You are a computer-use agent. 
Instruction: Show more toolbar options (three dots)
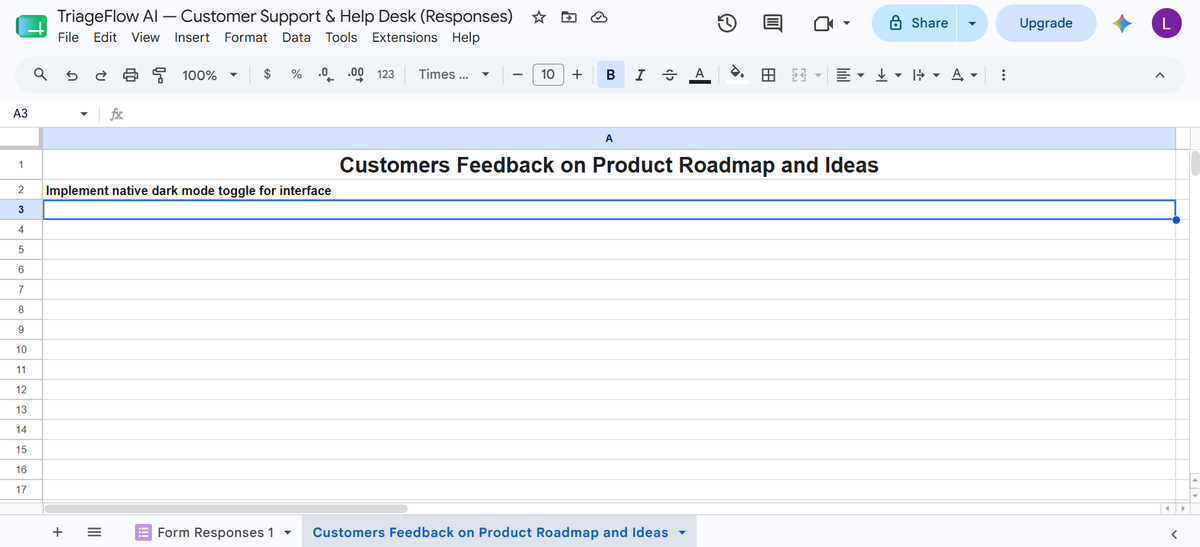pos(1003,74)
